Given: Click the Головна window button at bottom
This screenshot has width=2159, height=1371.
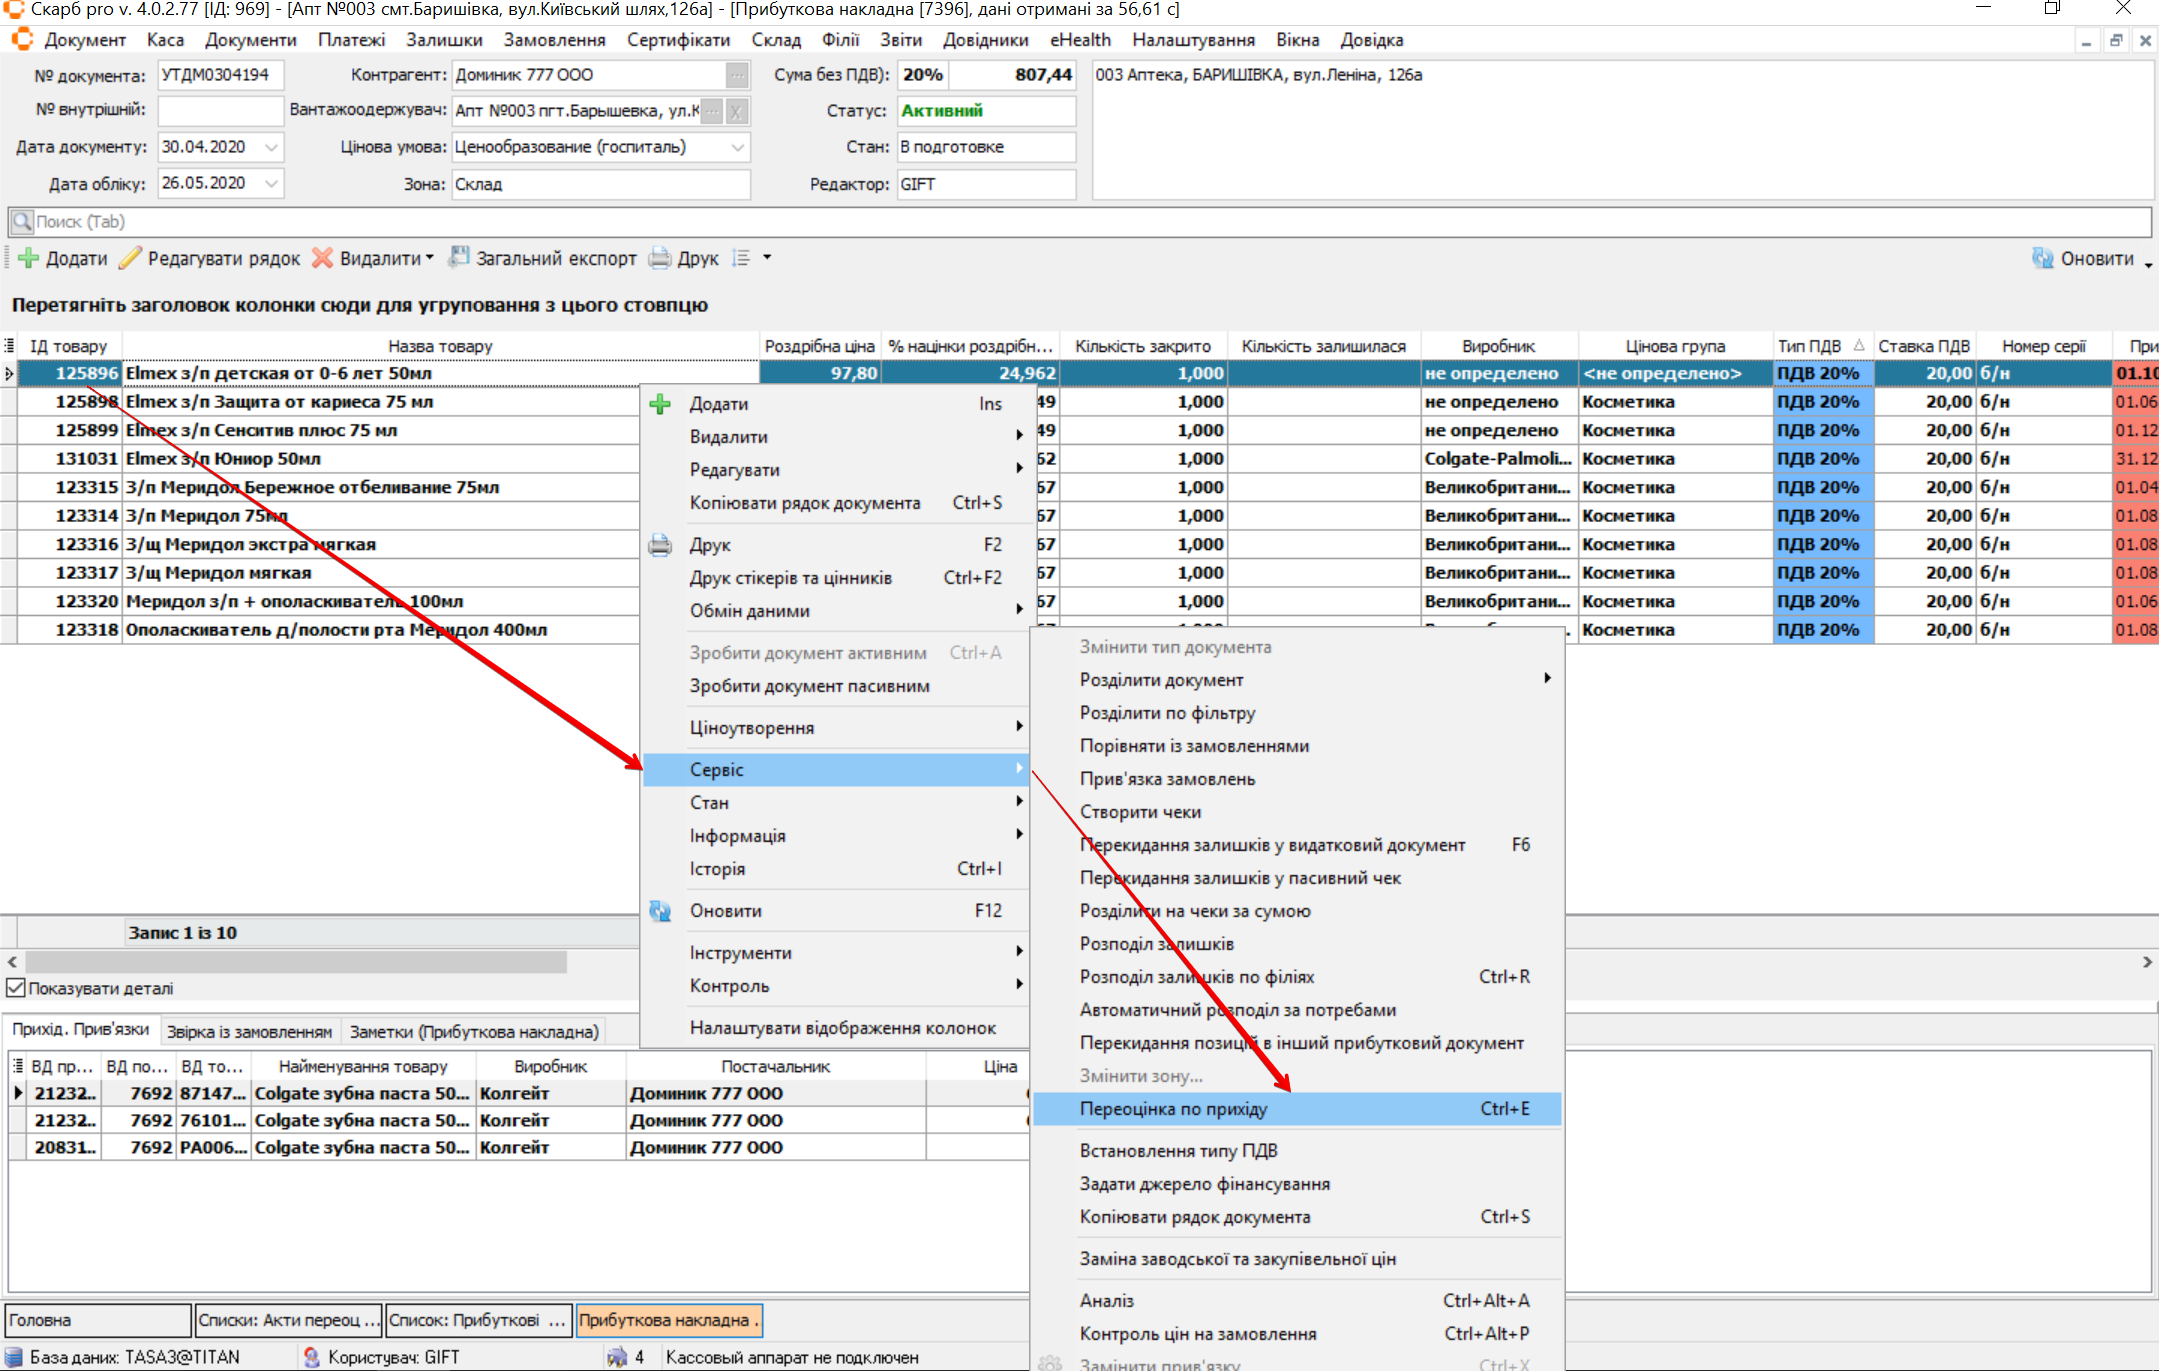Looking at the screenshot, I should point(97,1320).
